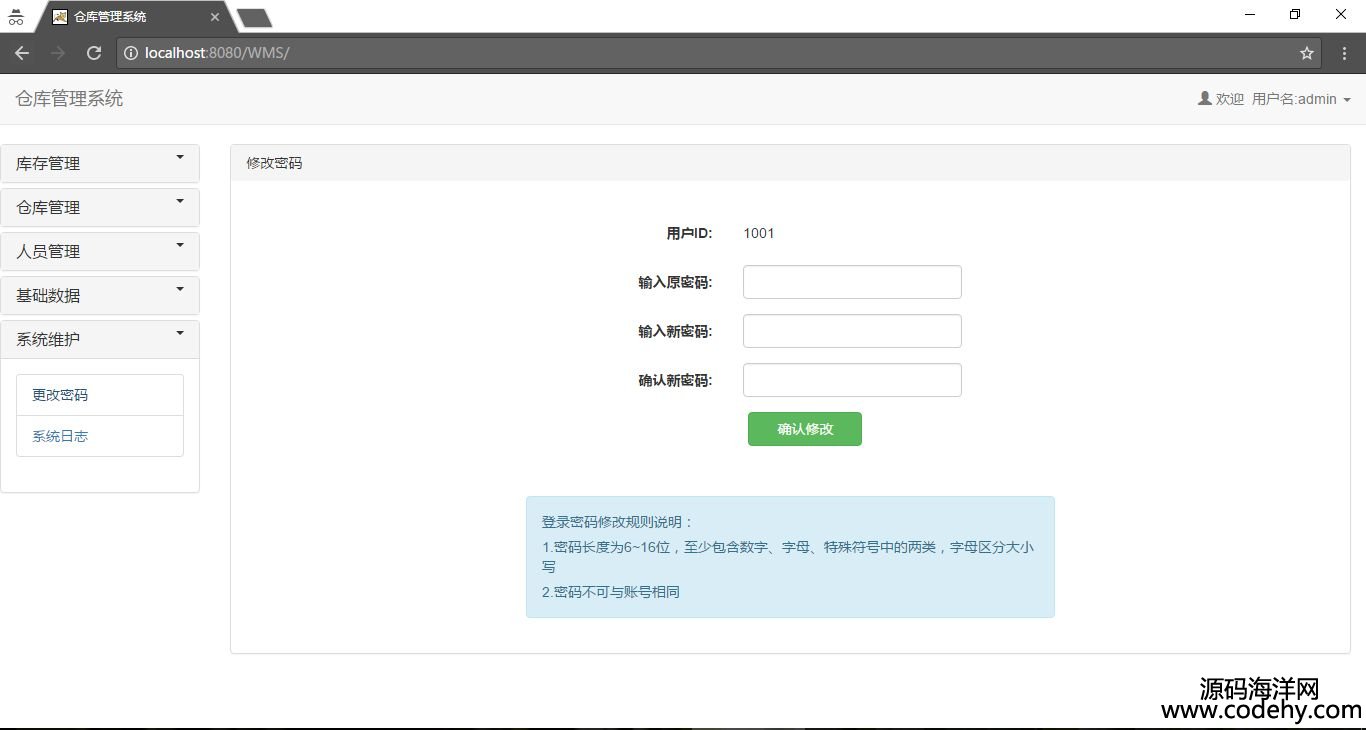The image size is (1366, 730).
Task: Click the 输入原密码 input field
Action: 852,282
